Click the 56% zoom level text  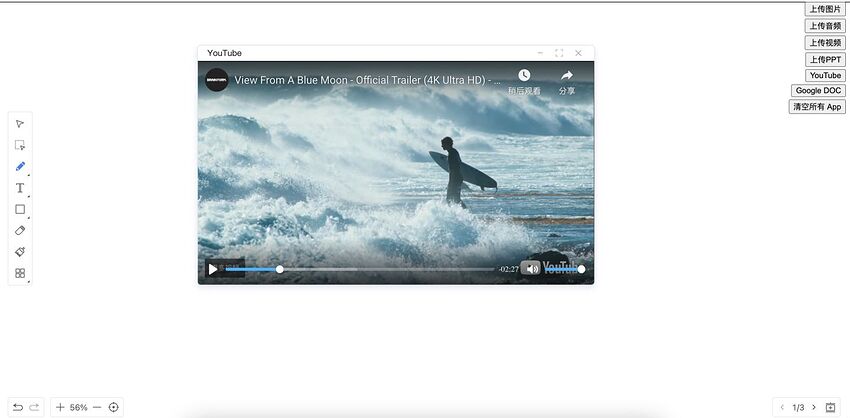coord(79,407)
